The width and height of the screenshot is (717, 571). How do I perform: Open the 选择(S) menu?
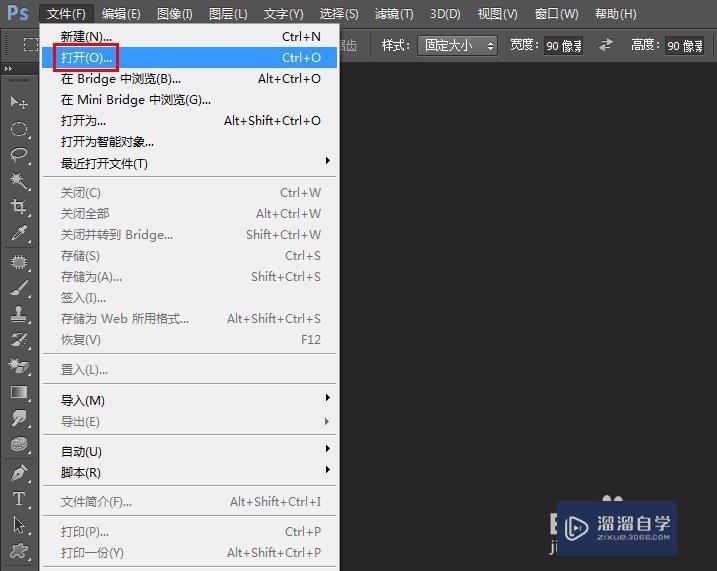(x=338, y=14)
